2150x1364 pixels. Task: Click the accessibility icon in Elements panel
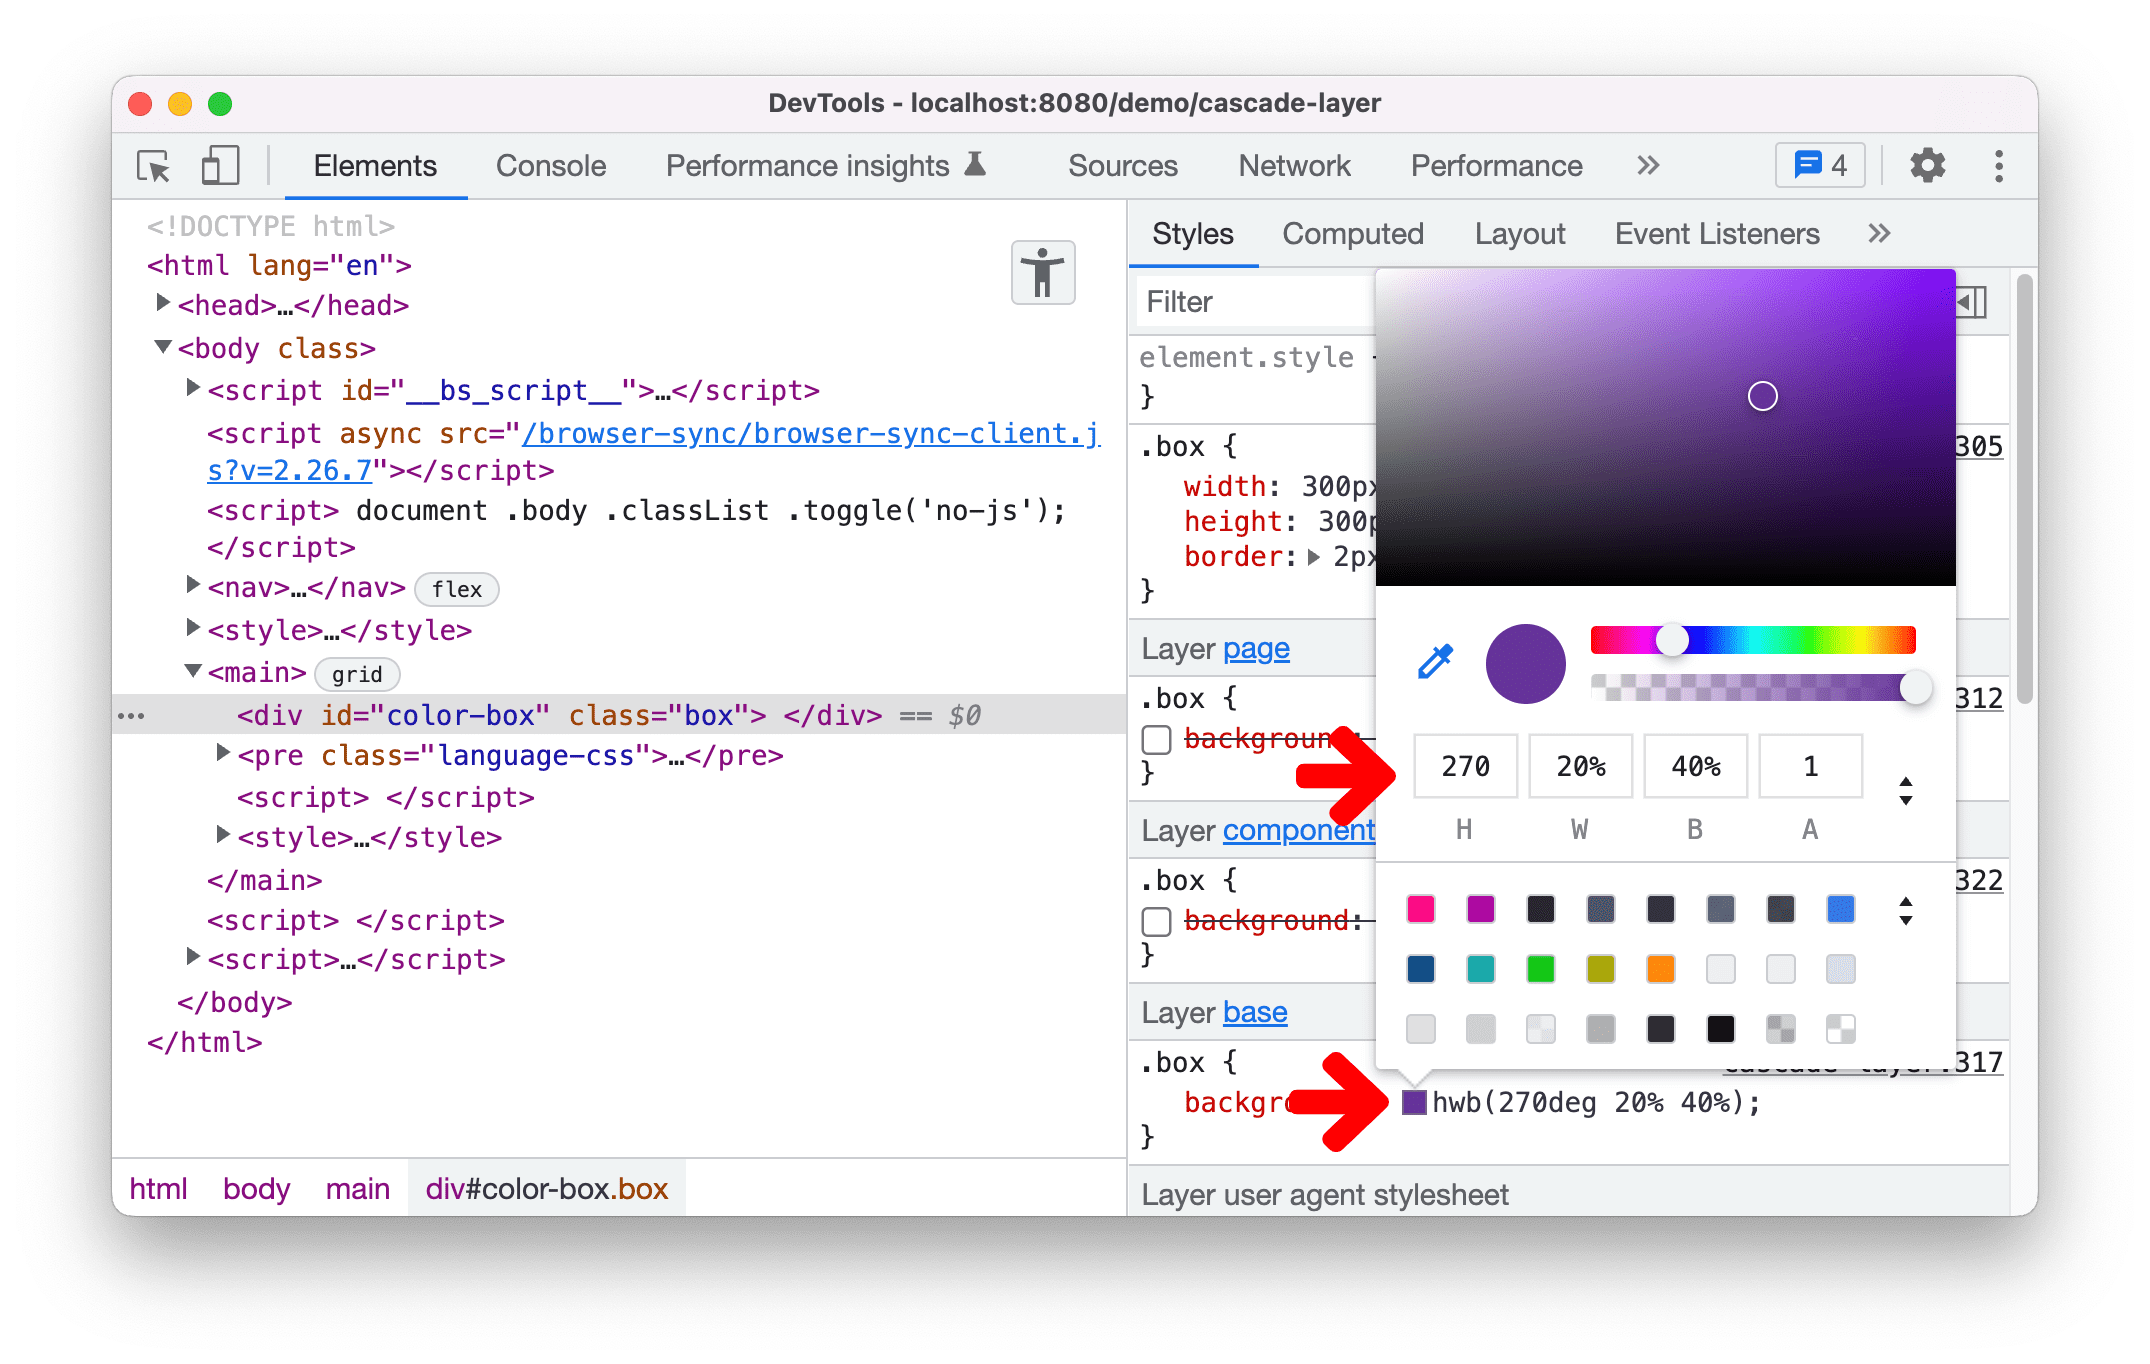pyautogui.click(x=1042, y=273)
